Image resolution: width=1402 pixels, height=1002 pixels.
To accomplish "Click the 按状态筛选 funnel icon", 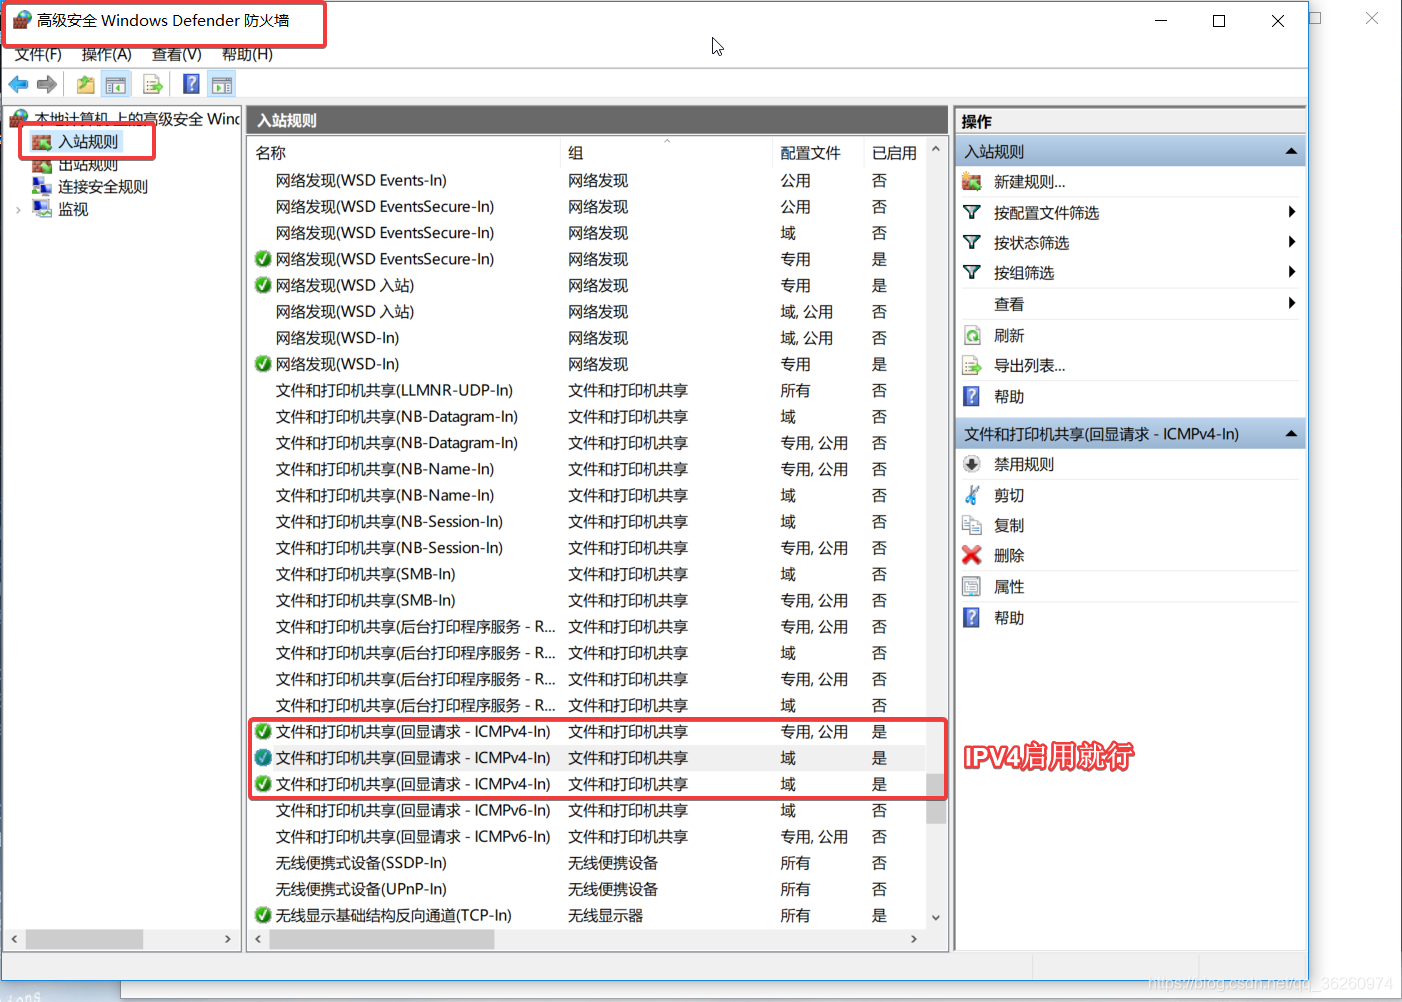I will click(x=971, y=242).
